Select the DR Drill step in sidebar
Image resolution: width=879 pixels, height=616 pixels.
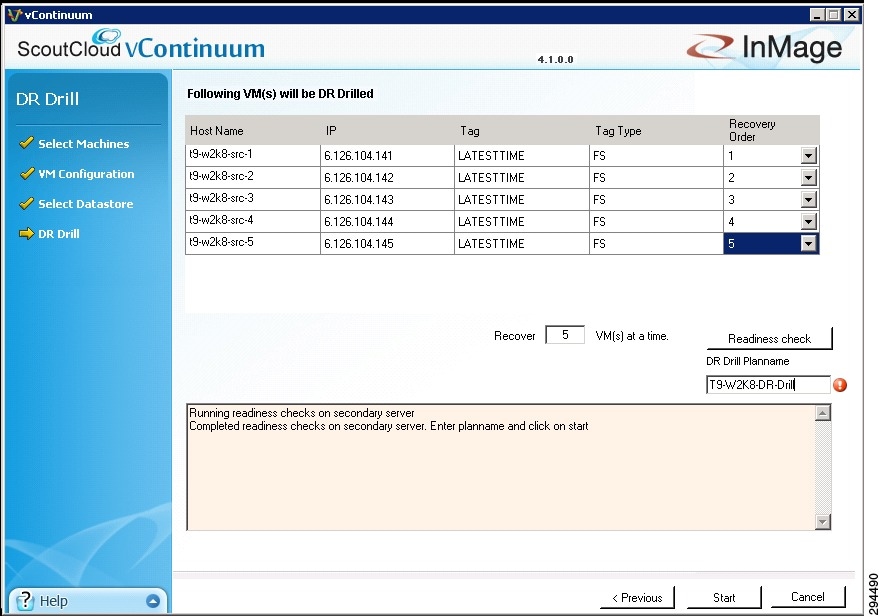coord(59,234)
